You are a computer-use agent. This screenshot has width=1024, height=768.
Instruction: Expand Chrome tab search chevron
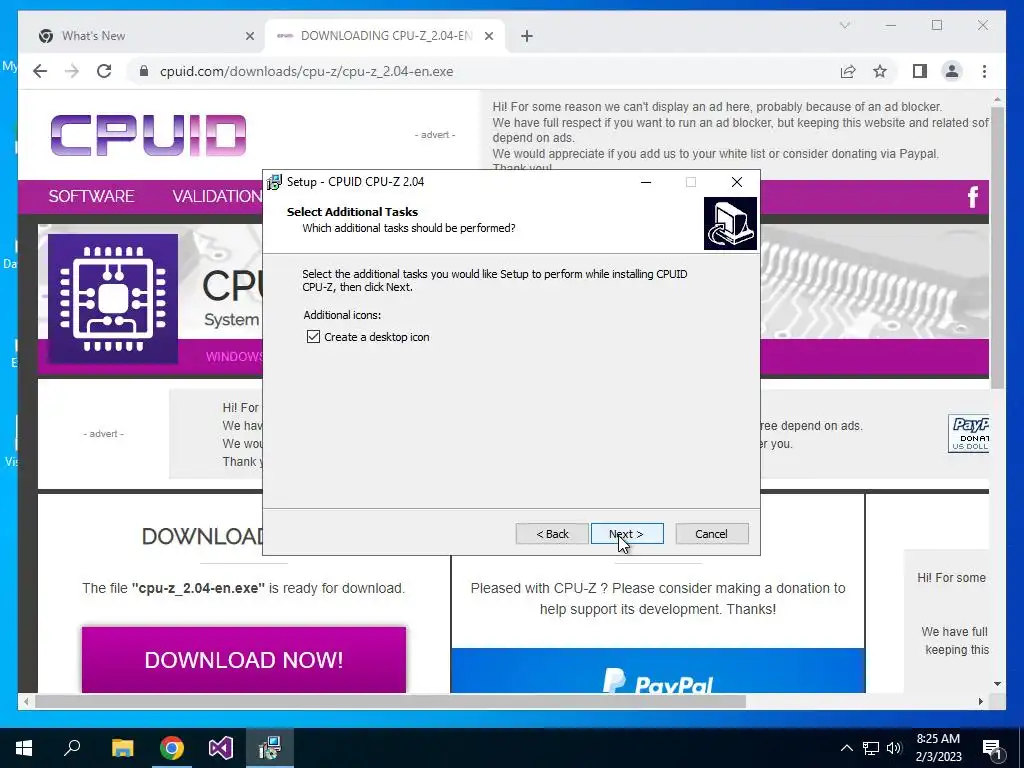(844, 25)
